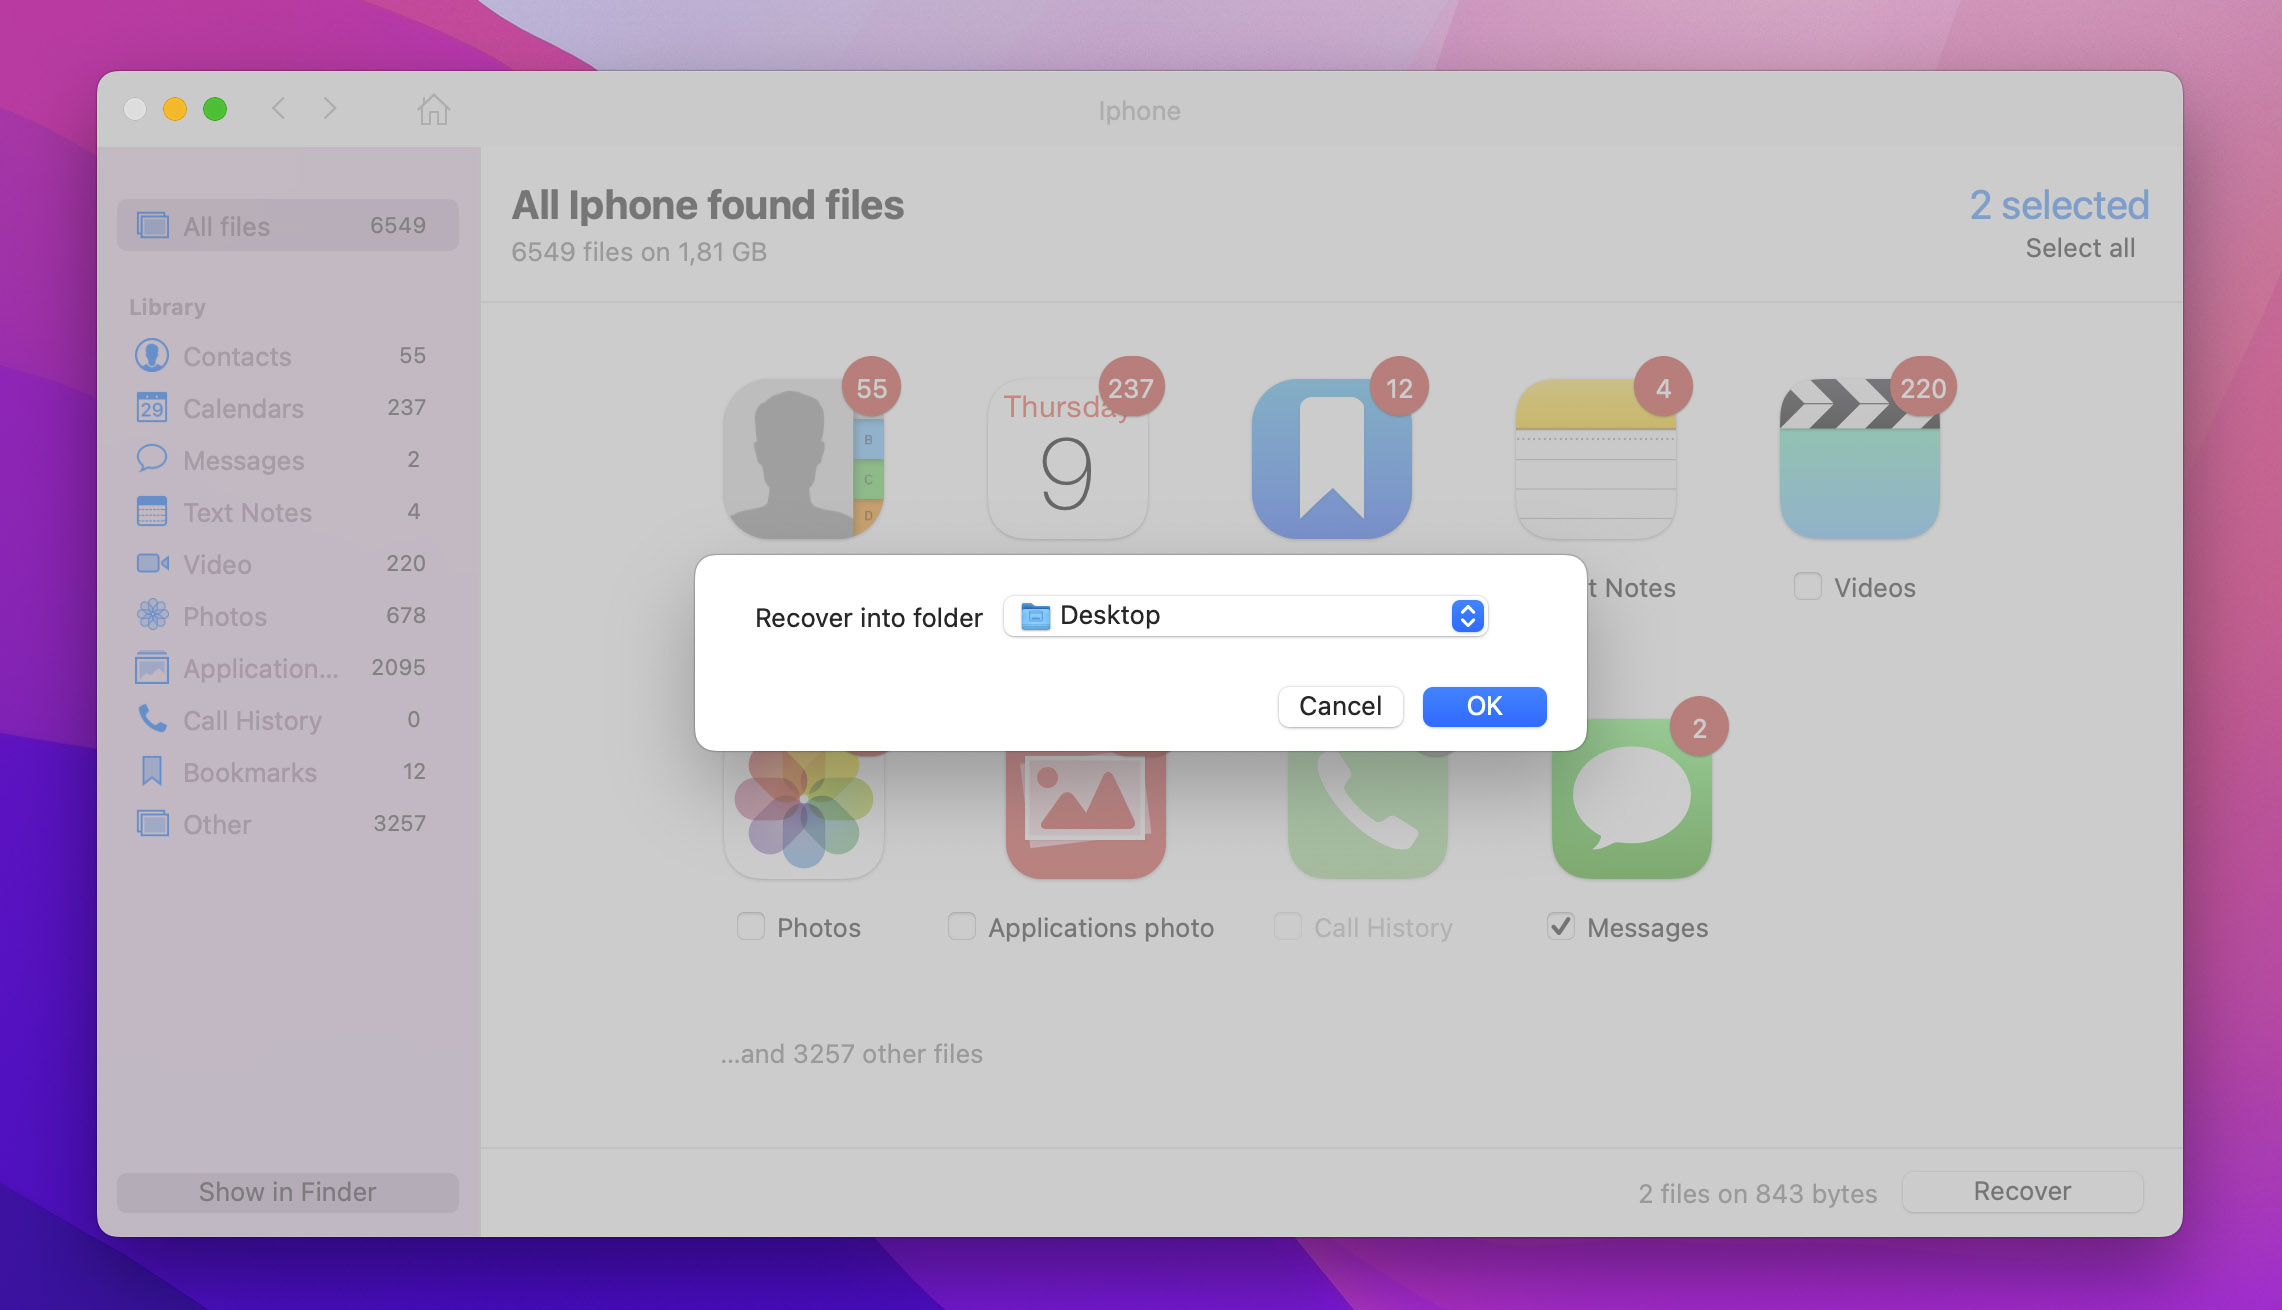Click the Messages sidebar bubble icon

click(x=152, y=459)
